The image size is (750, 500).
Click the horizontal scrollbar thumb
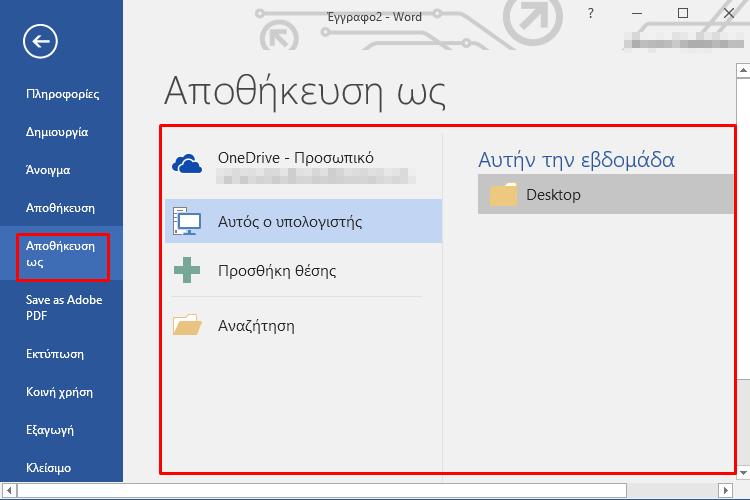[322, 490]
